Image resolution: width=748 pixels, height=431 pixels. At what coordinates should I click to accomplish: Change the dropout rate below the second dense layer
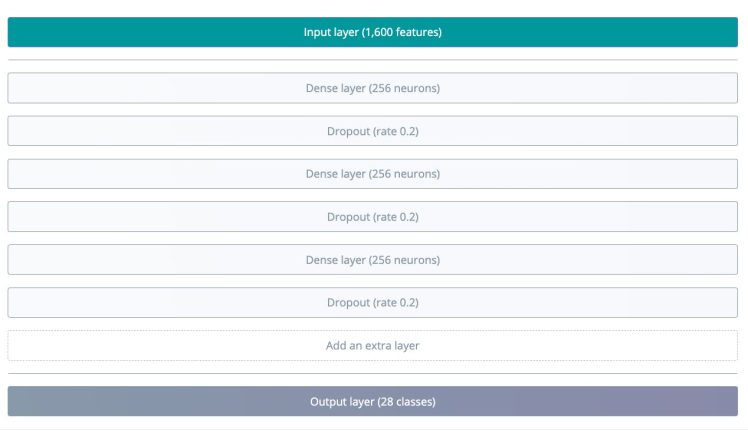[x=373, y=217]
